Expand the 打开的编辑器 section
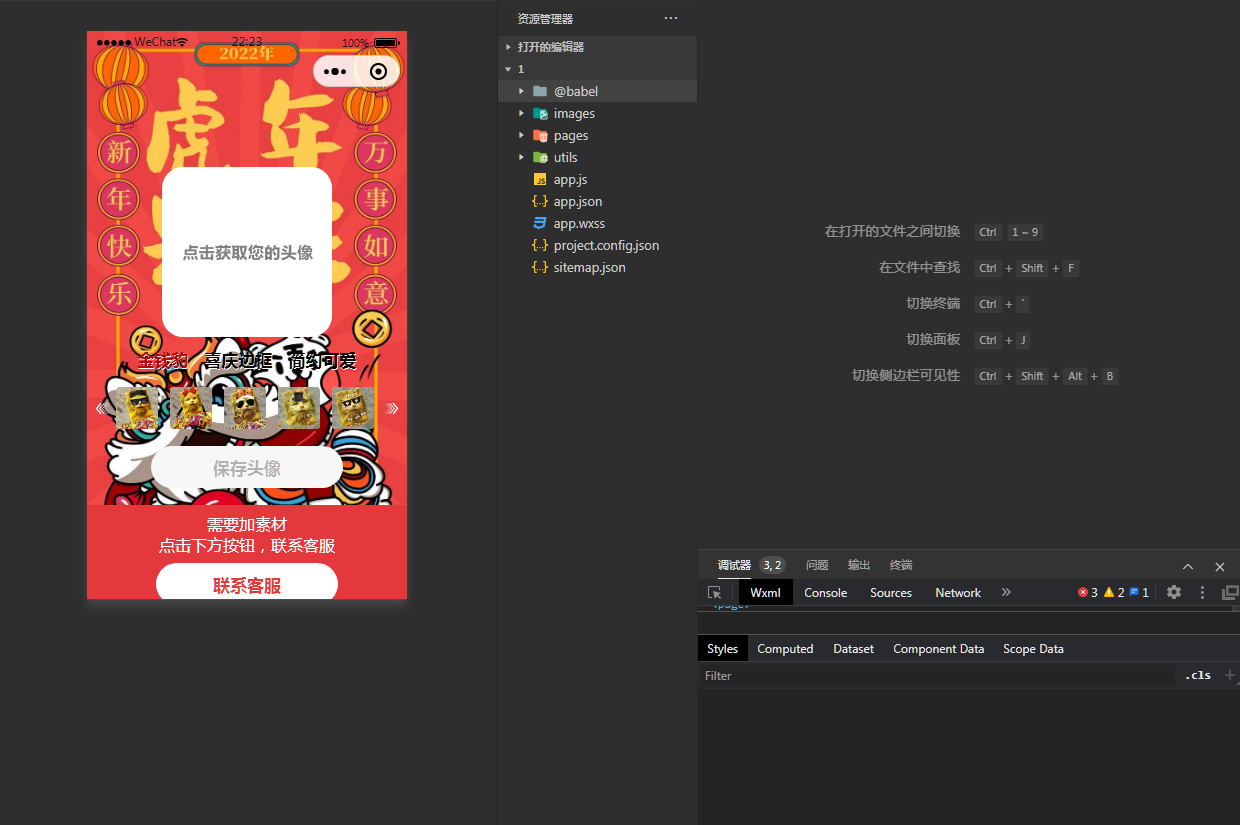This screenshot has width=1240, height=825. [x=508, y=46]
